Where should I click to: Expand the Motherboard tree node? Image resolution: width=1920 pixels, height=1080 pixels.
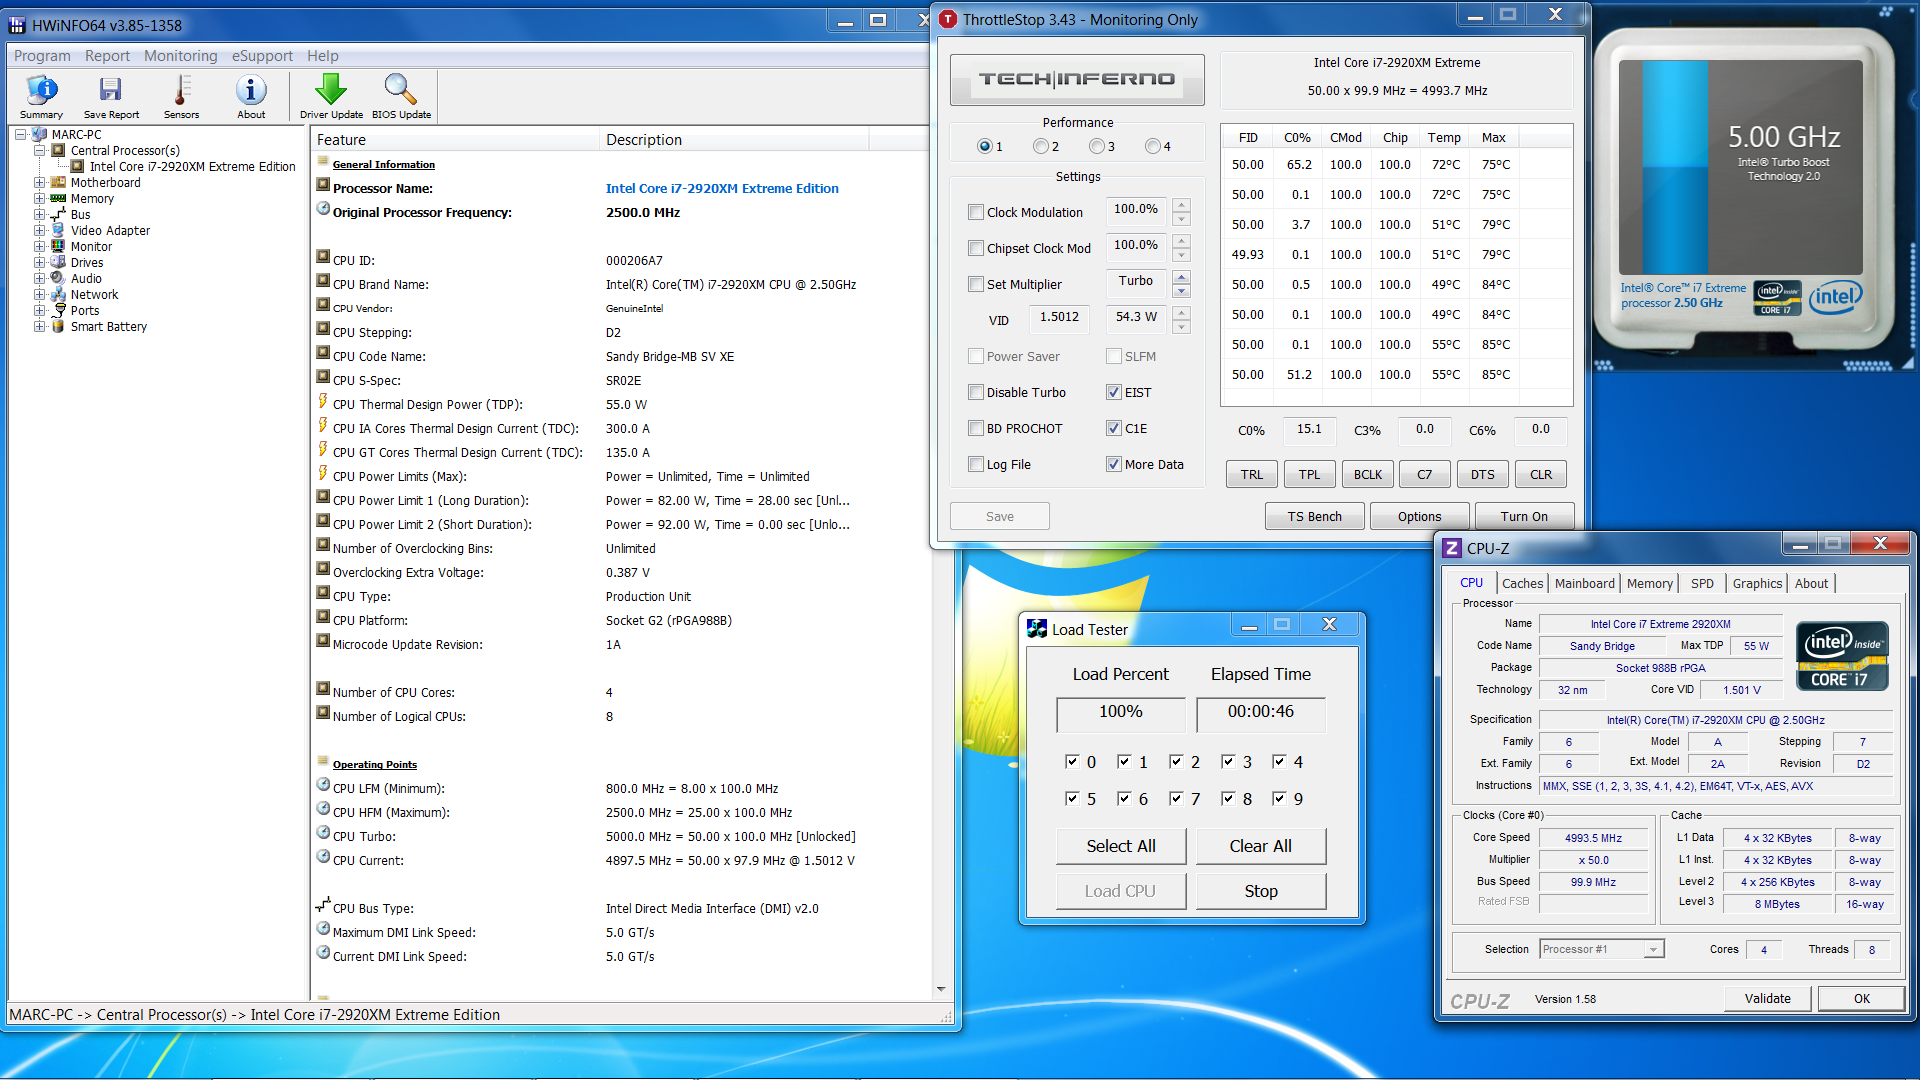(39, 182)
